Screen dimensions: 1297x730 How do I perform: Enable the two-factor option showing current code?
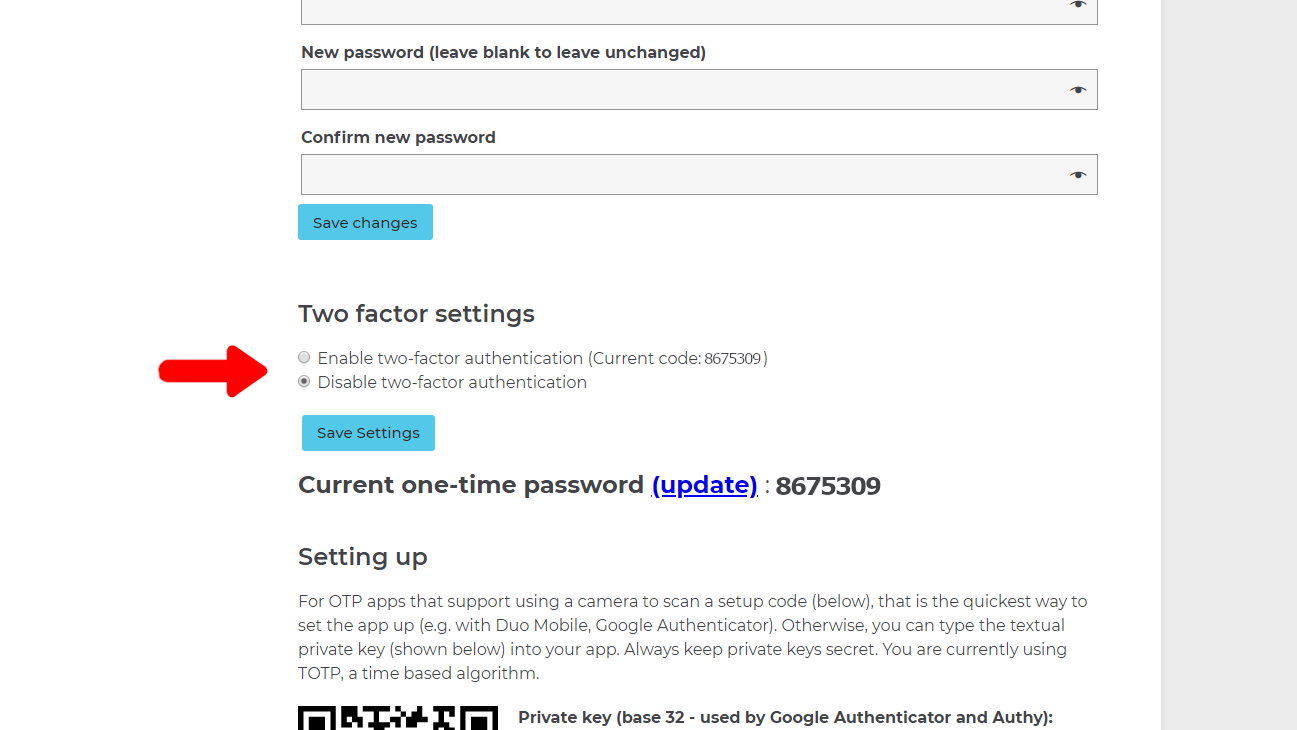tap(304, 357)
